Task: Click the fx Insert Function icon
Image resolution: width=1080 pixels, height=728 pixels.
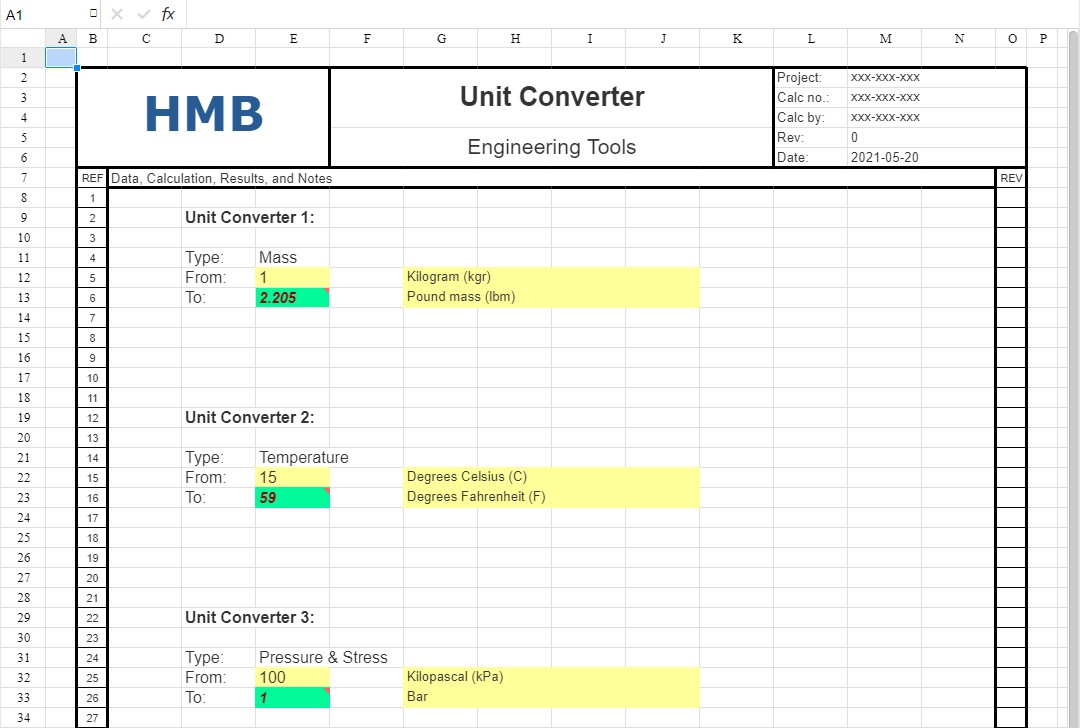Action: [x=168, y=14]
